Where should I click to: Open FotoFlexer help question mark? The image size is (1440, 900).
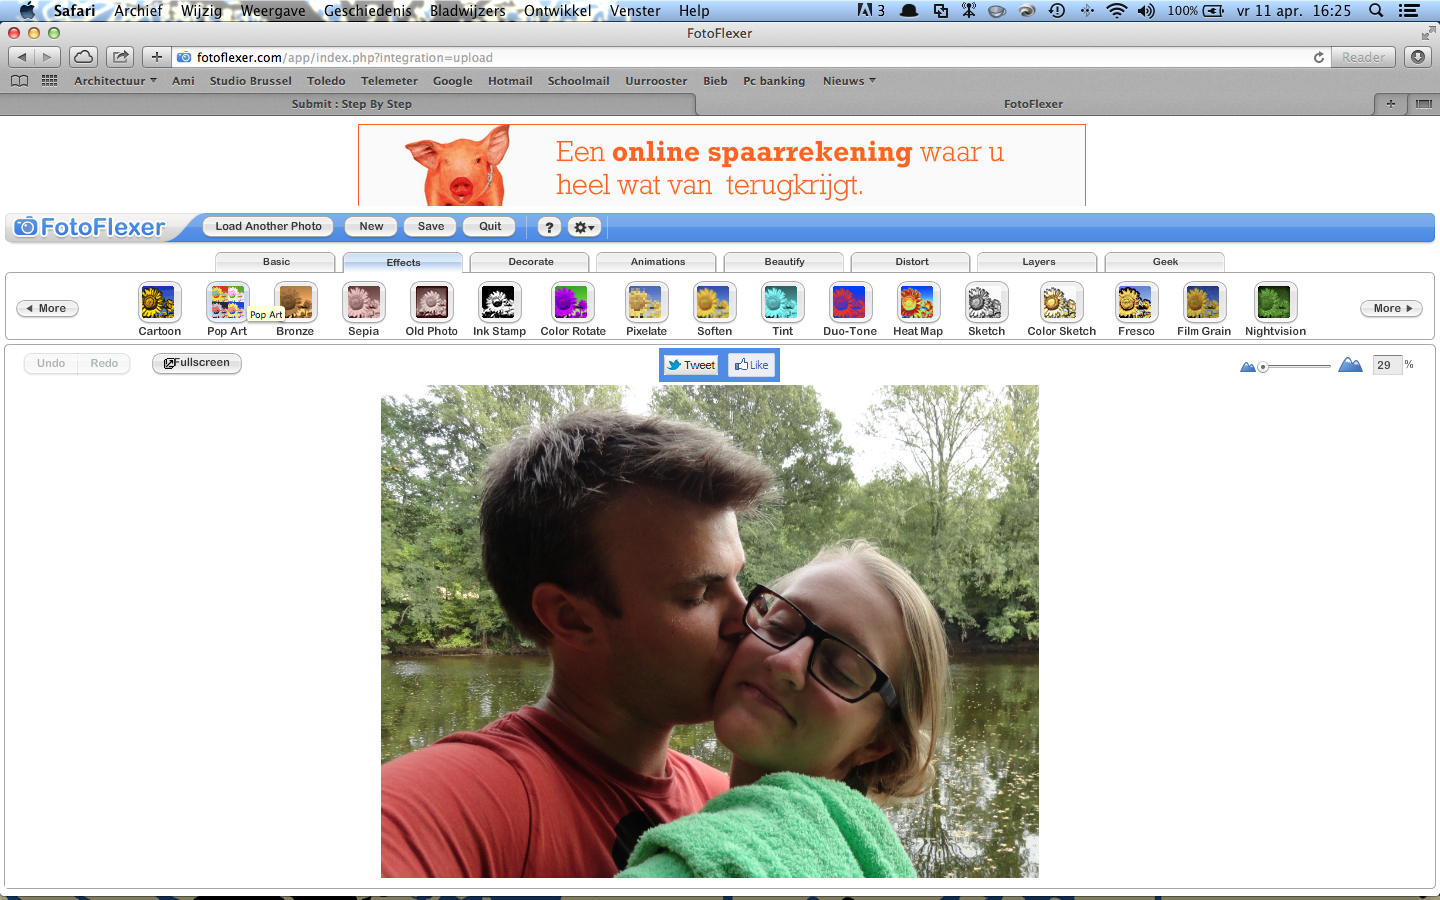pyautogui.click(x=549, y=227)
